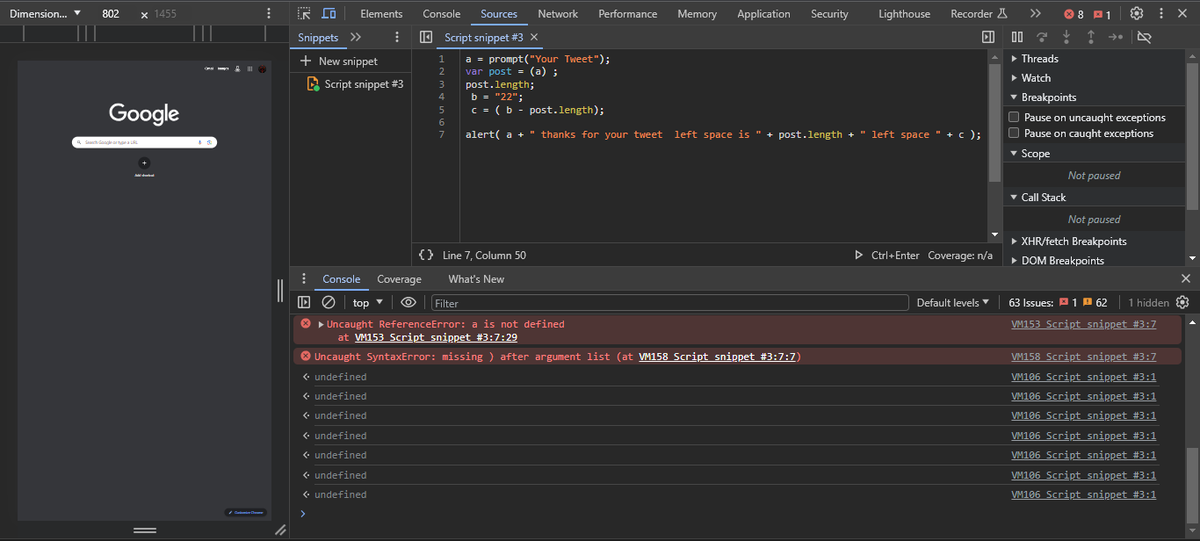This screenshot has width=1200, height=541.
Task: Open the top JavaScript context dropdown
Action: (x=368, y=302)
